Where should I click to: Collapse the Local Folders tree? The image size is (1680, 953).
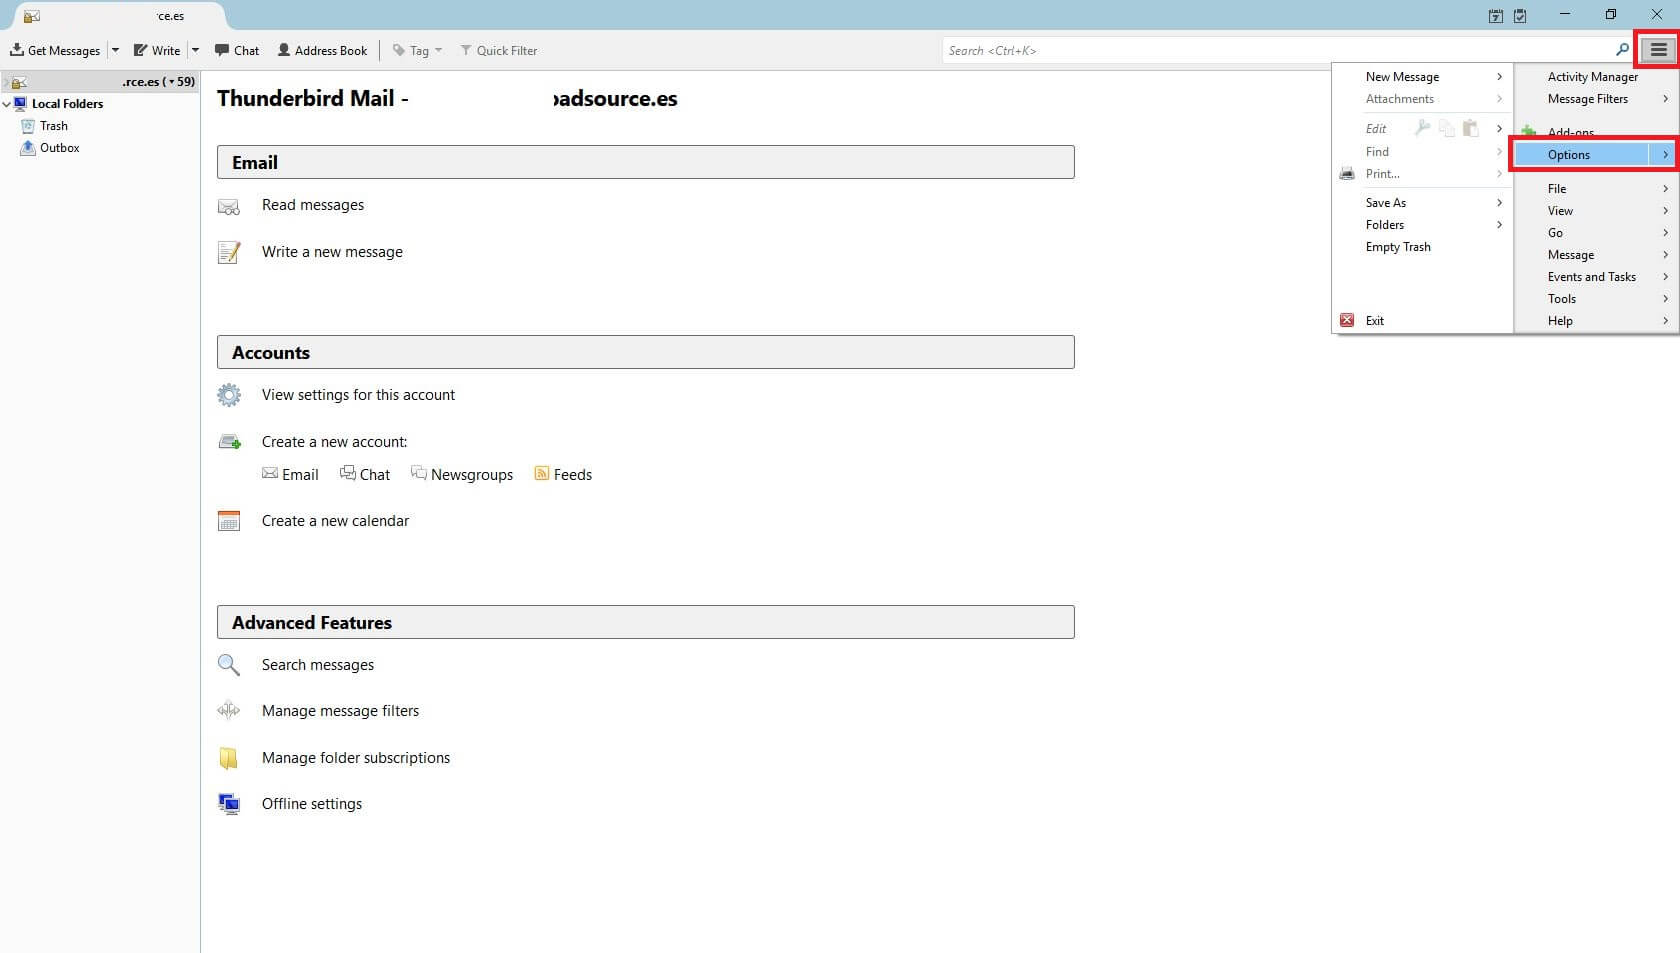click(7, 104)
